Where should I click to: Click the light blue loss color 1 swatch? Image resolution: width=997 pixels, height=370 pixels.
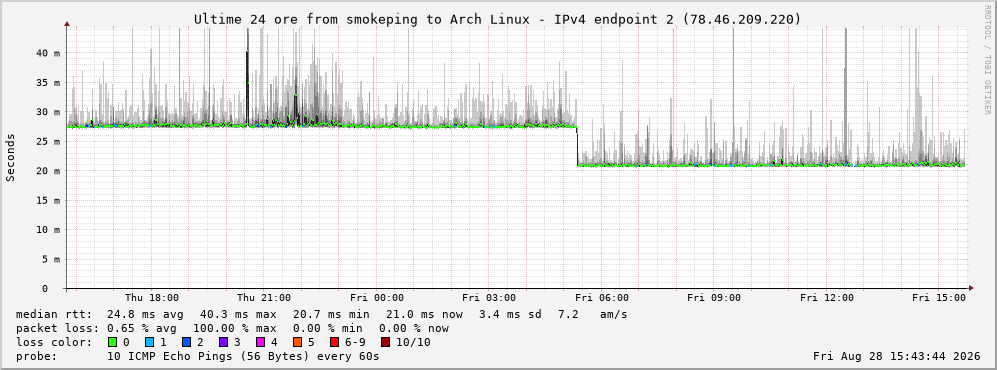point(149,343)
